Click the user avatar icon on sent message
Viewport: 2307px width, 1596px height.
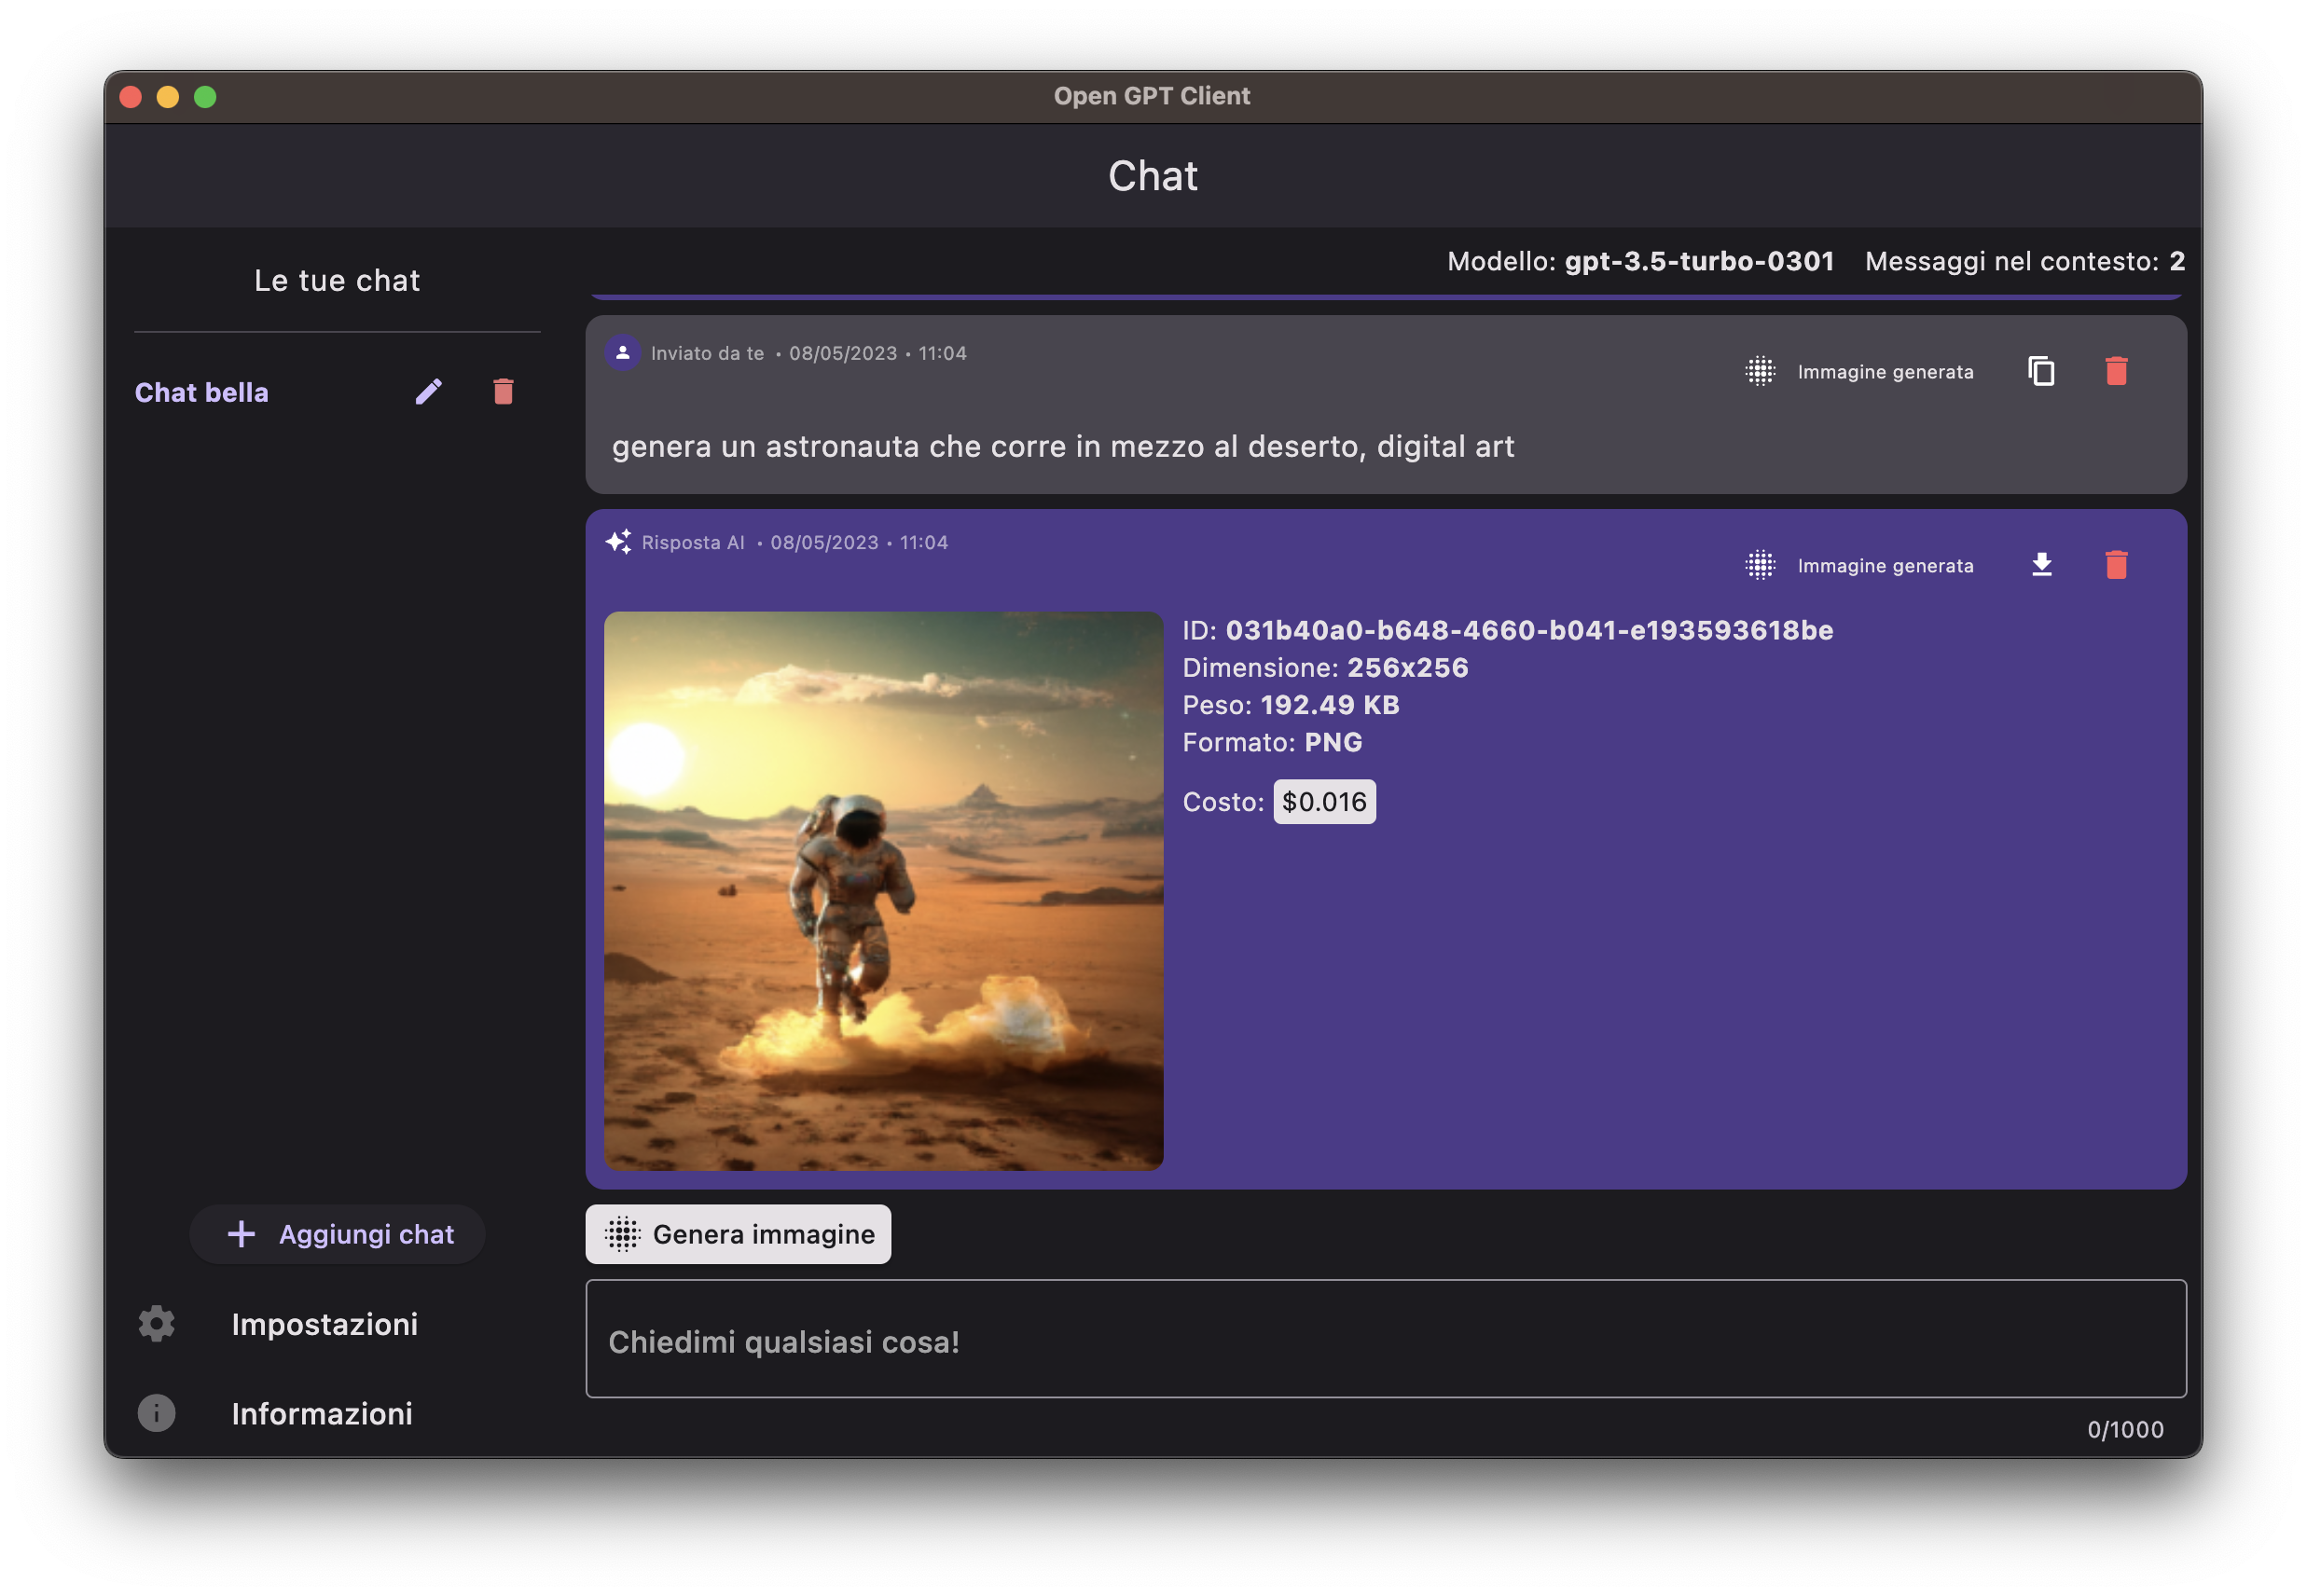click(622, 353)
